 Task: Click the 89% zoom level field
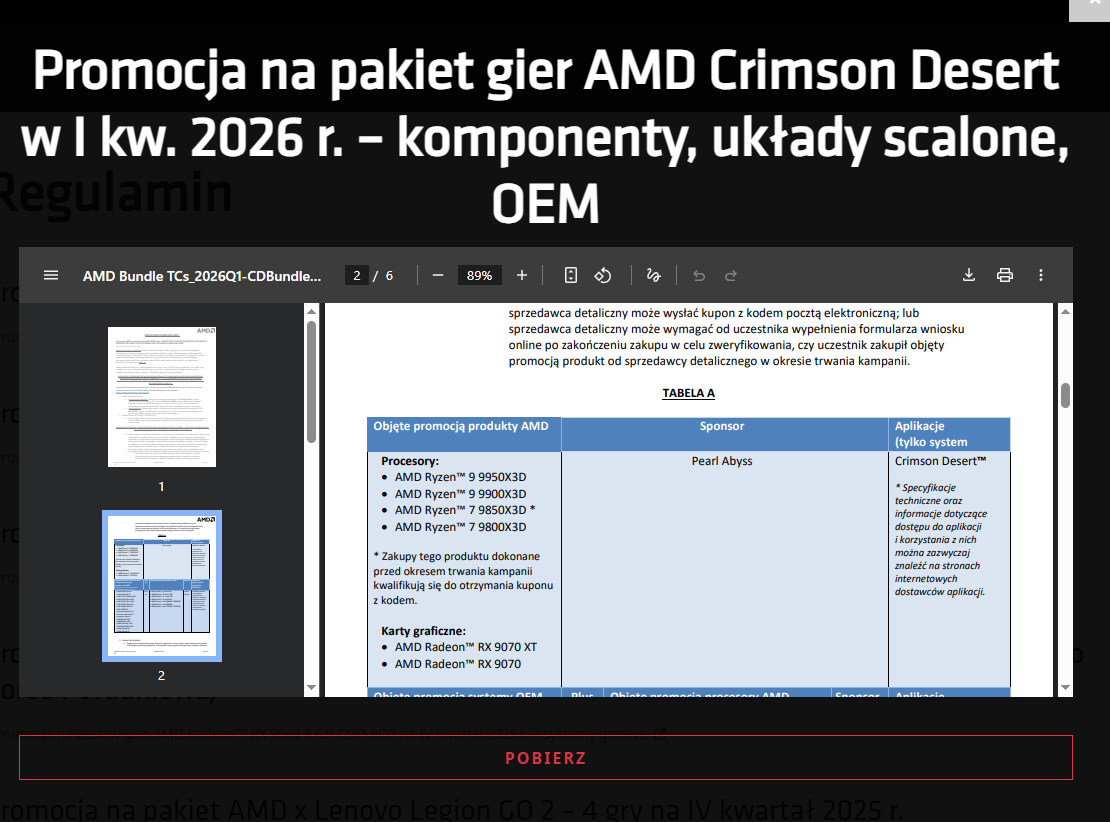pos(479,275)
